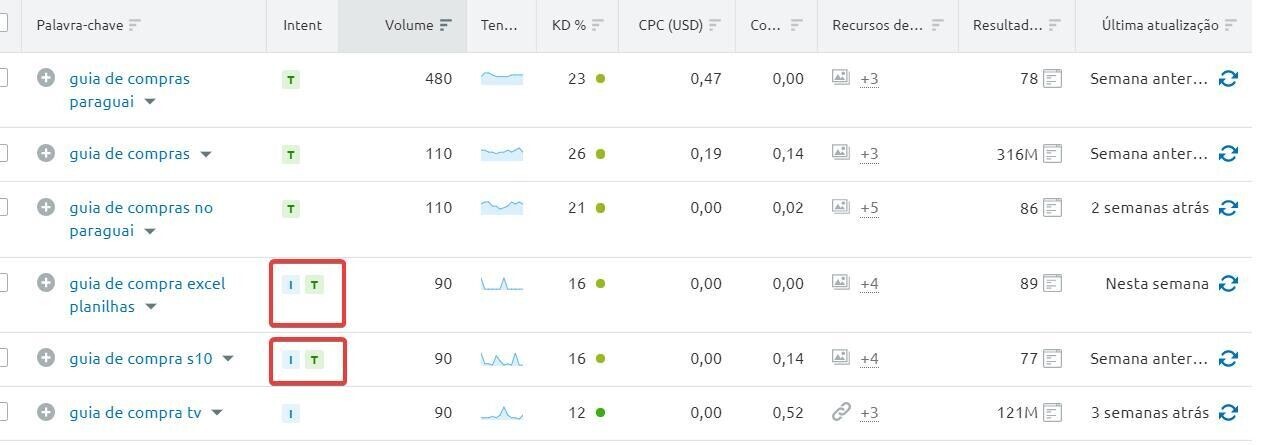This screenshot has height=445, width=1272.
Task: View SERP snapshot icon for 'guia de compra s10'
Action: pos(1052,359)
